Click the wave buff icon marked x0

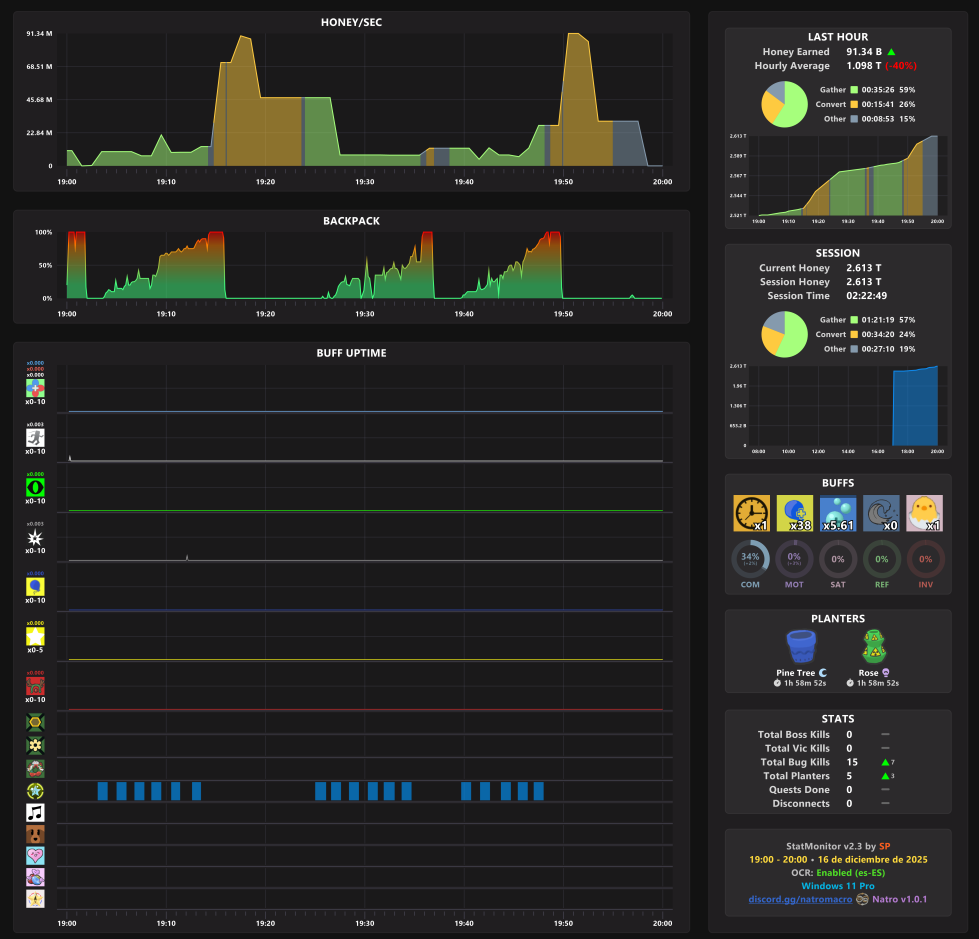[881, 513]
